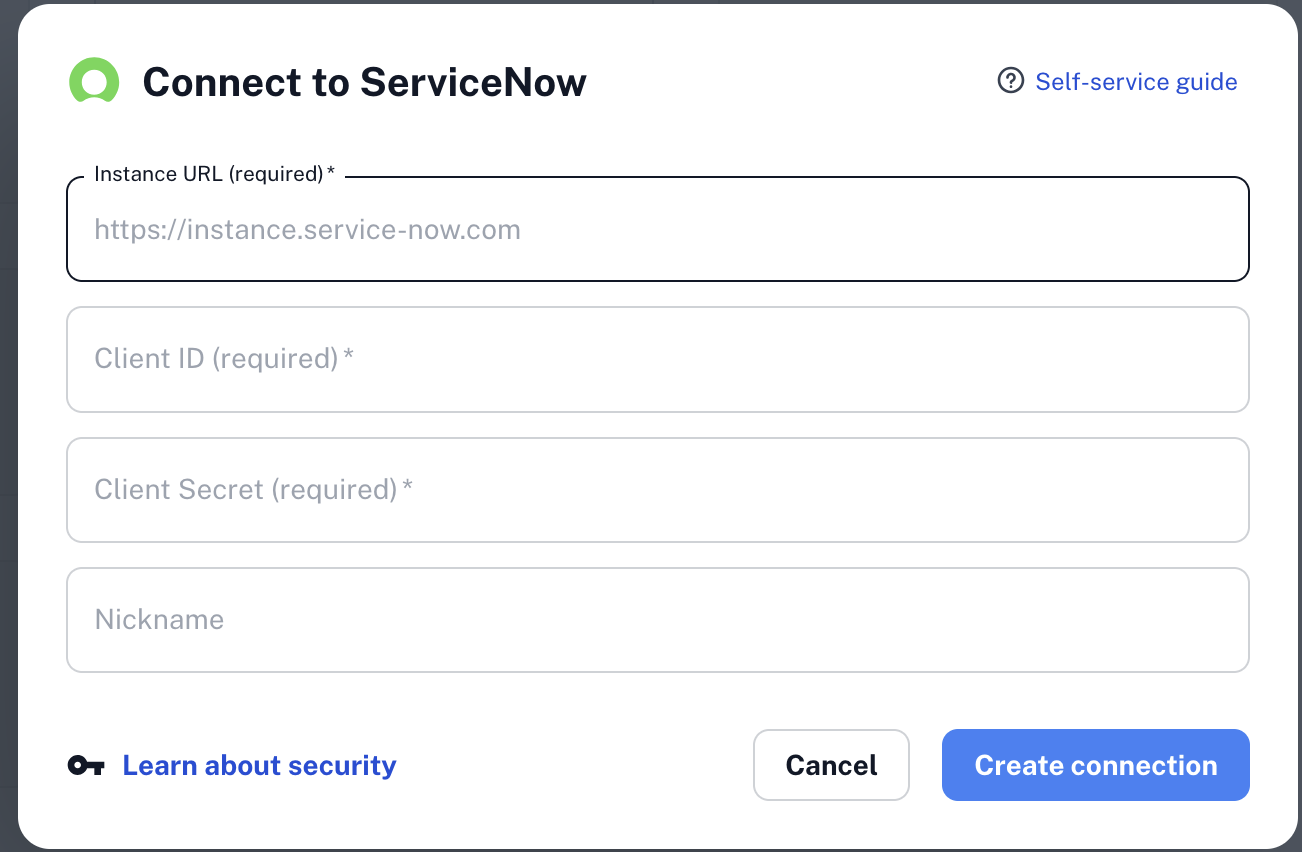
Task: Click the https://instance.service-now.com placeholder text
Action: pyautogui.click(x=307, y=231)
